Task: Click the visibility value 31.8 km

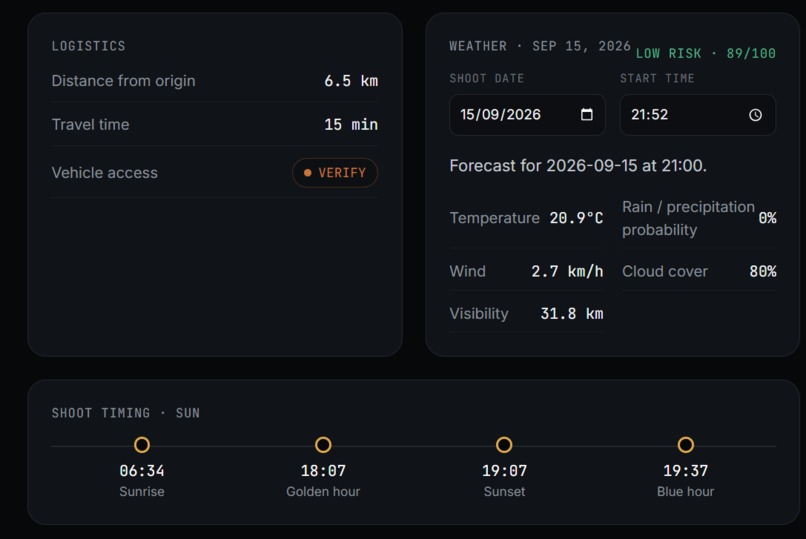Action: [x=572, y=313]
